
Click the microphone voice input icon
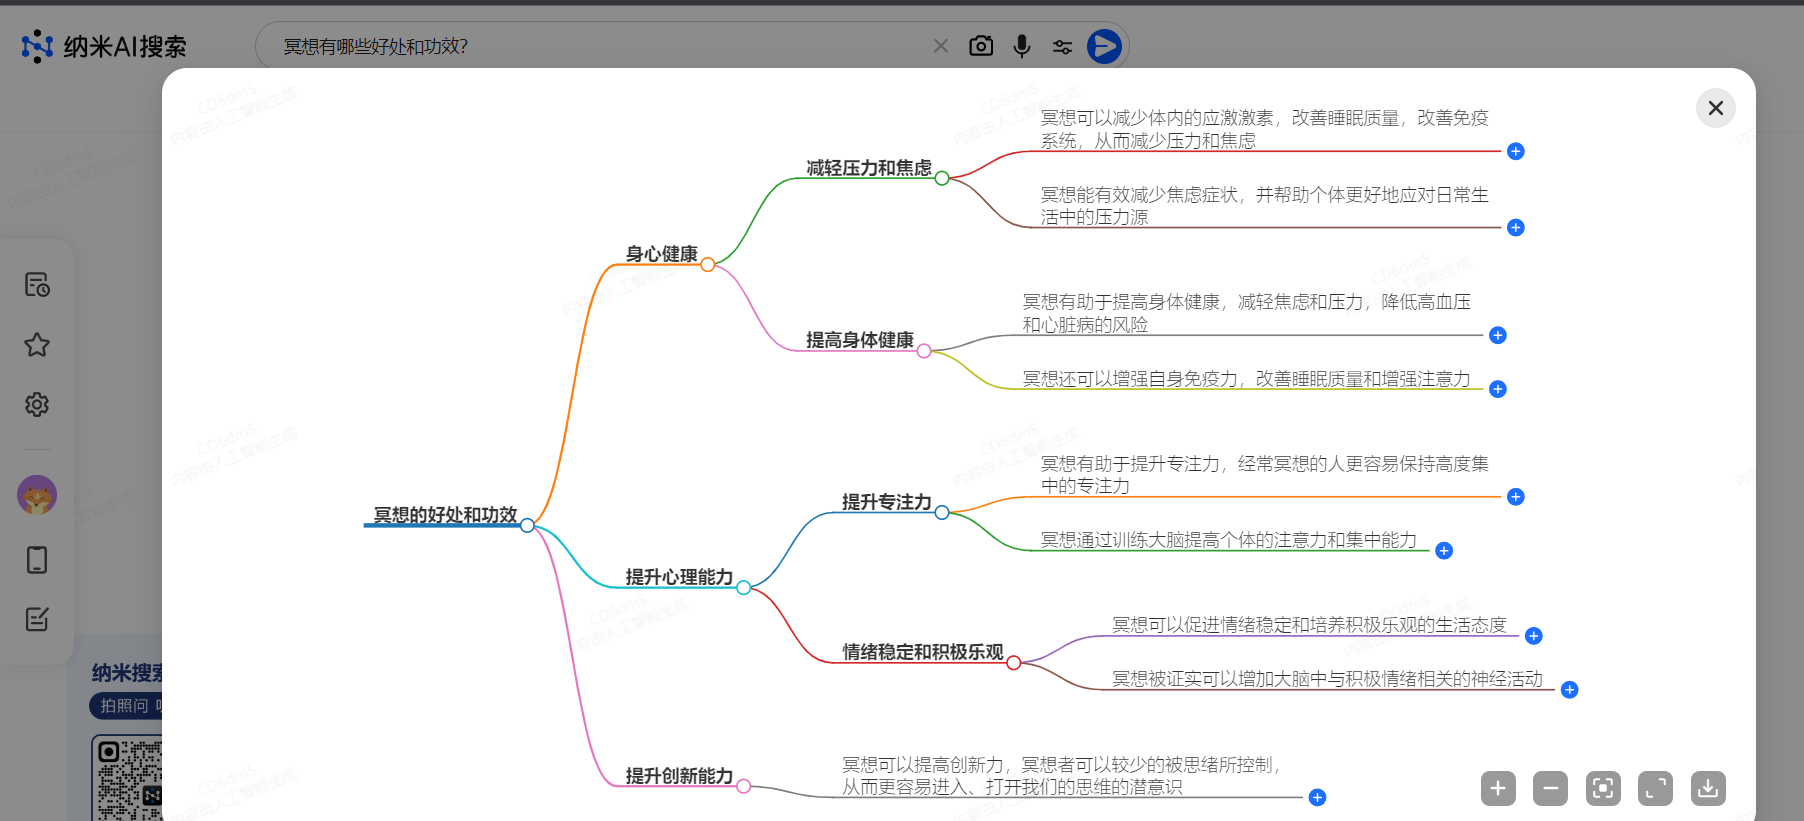(x=1021, y=46)
